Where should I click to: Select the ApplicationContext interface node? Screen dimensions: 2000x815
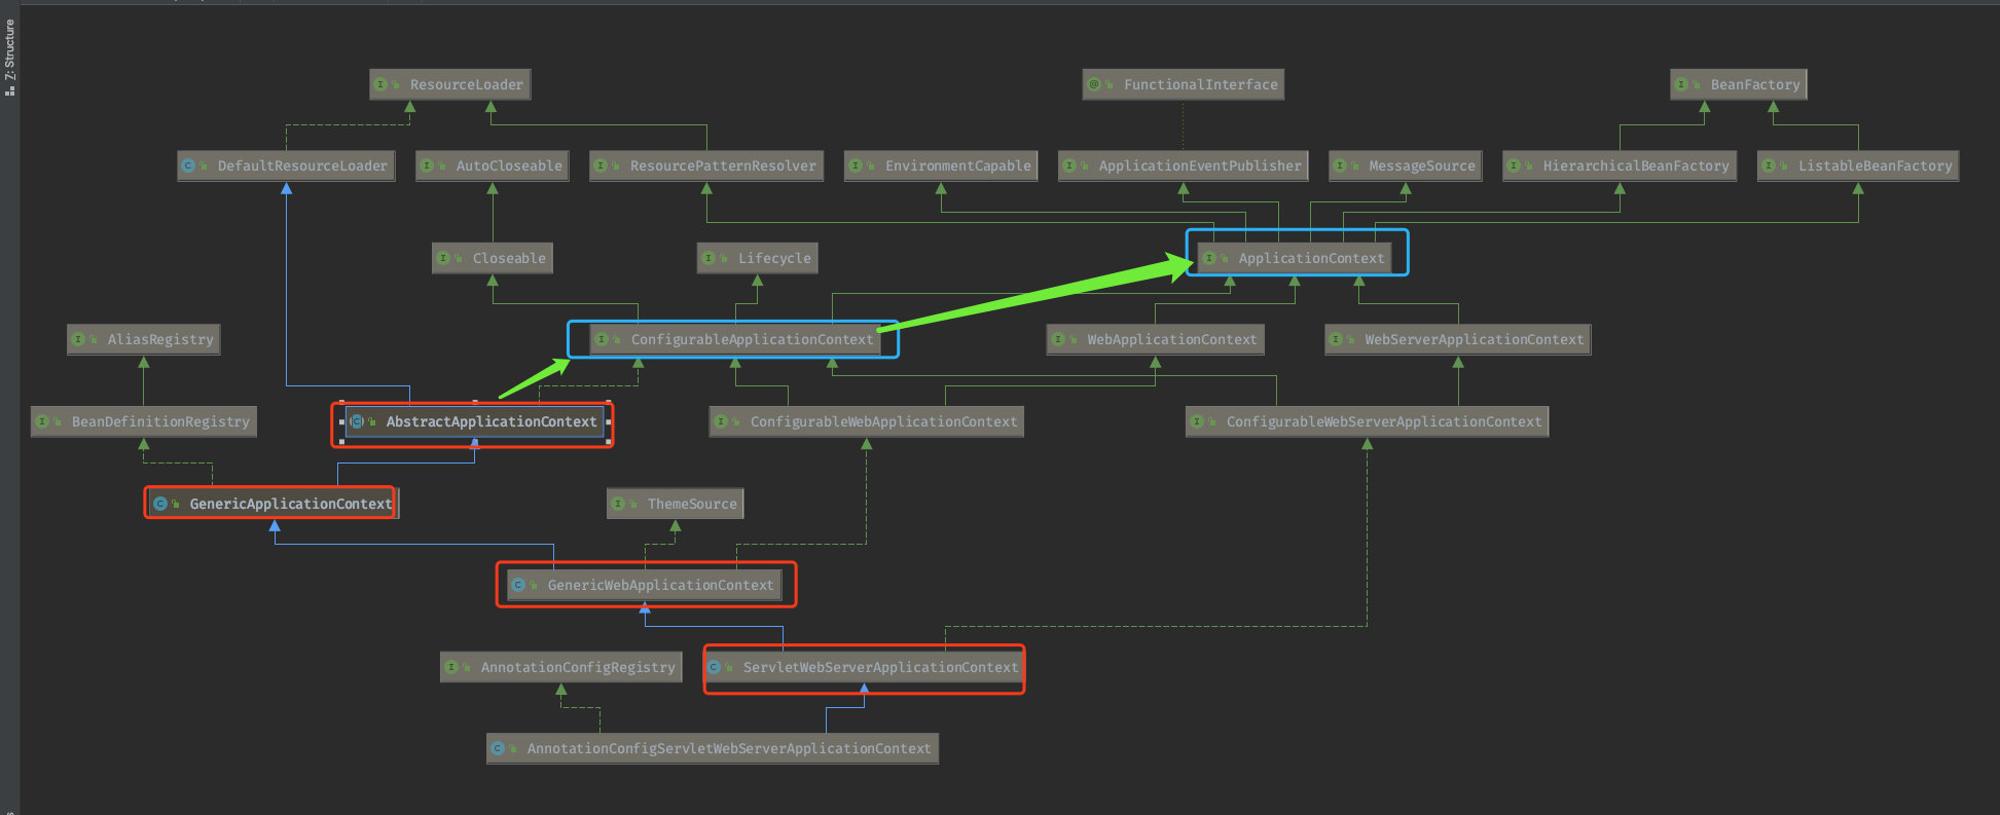1295,258
